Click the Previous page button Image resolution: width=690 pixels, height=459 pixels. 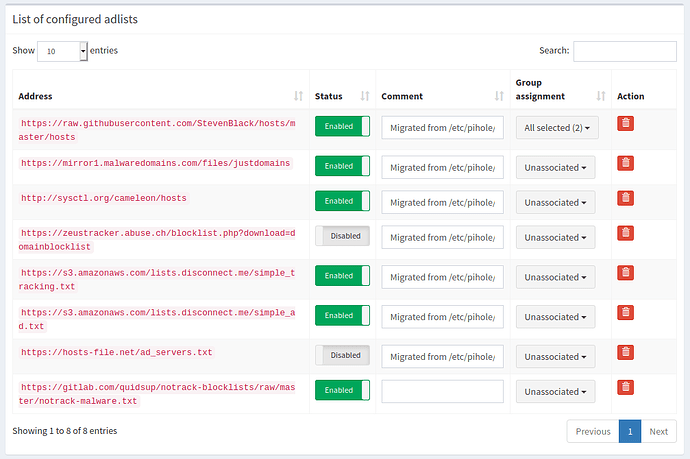pyautogui.click(x=592, y=431)
